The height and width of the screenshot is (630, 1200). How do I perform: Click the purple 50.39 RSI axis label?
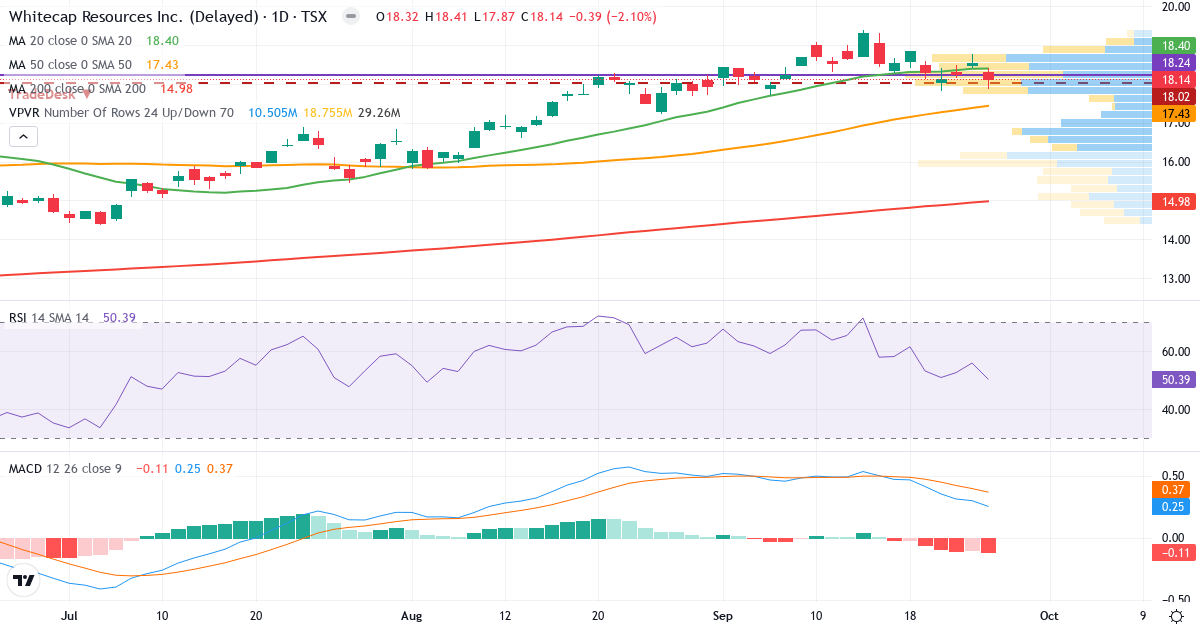click(x=1173, y=380)
